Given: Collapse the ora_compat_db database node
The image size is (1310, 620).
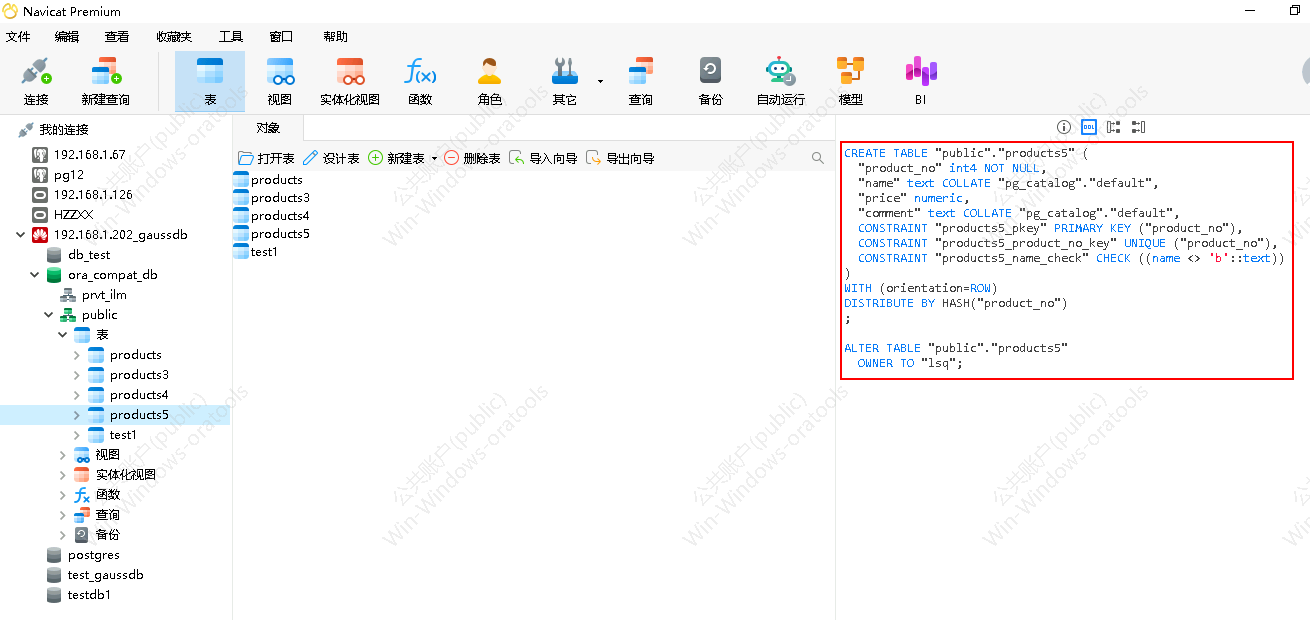Looking at the screenshot, I should coord(35,275).
